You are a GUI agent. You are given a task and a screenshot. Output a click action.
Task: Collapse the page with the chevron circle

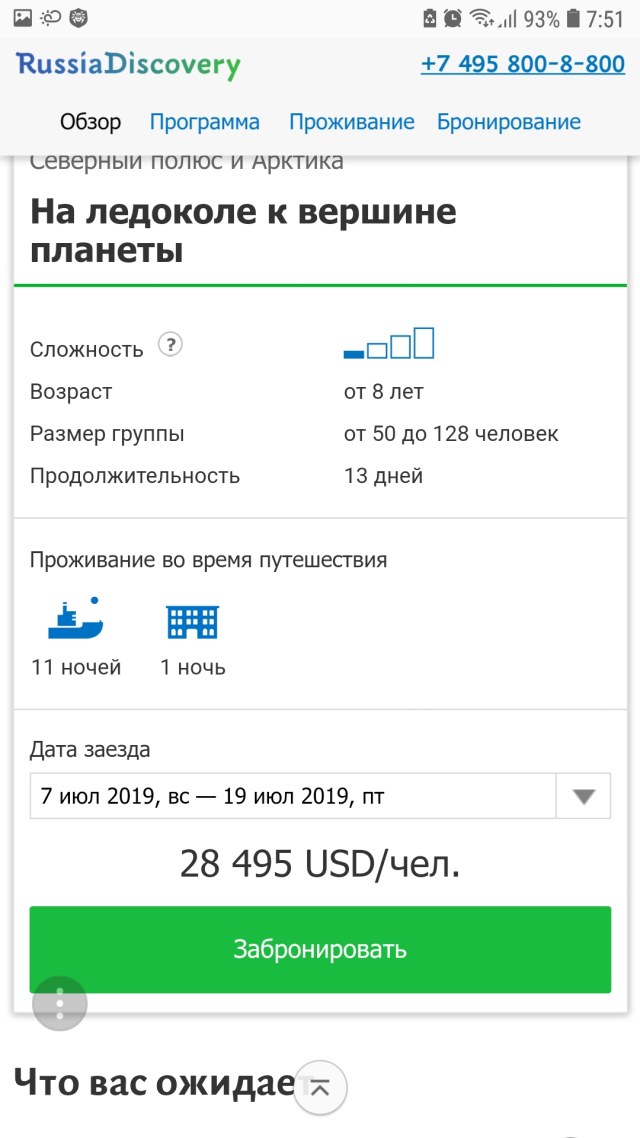coord(319,1087)
